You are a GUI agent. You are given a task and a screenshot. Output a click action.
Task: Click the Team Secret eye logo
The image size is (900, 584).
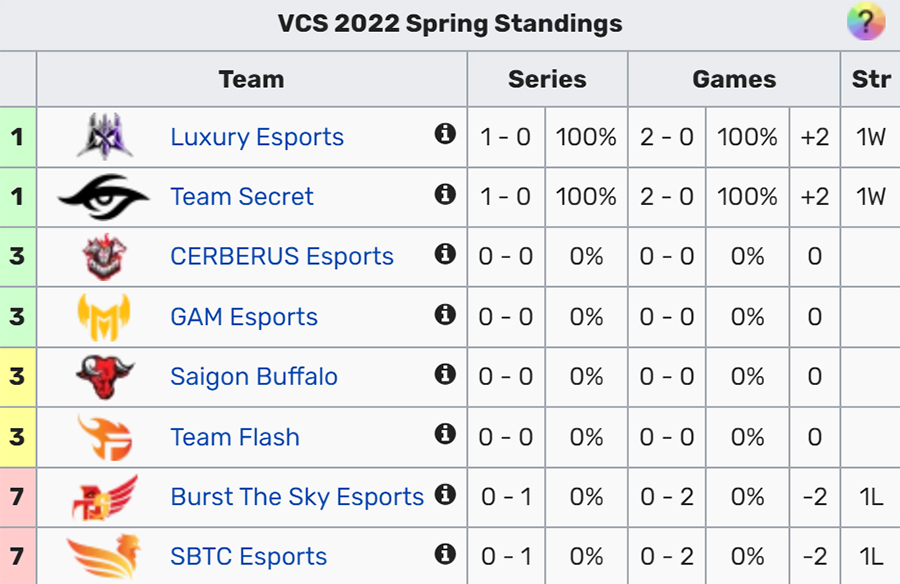[104, 197]
